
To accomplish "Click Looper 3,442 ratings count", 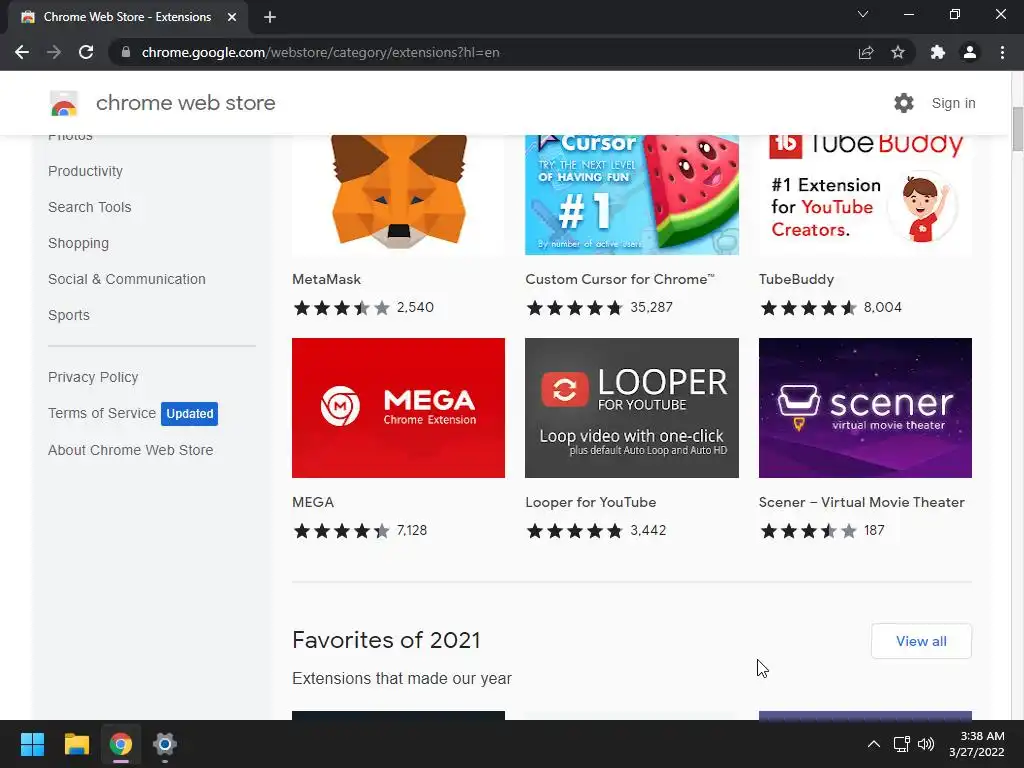I will pyautogui.click(x=648, y=530).
